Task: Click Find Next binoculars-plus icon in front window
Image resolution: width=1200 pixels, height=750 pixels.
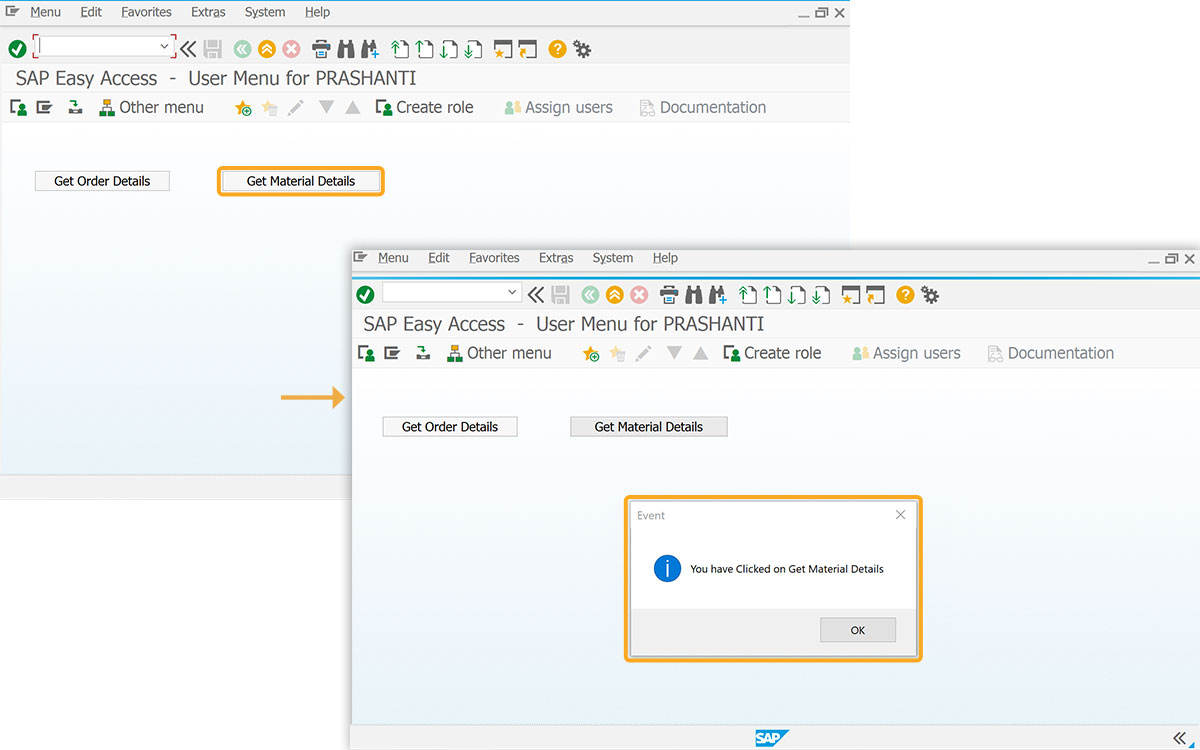Action: coord(717,294)
